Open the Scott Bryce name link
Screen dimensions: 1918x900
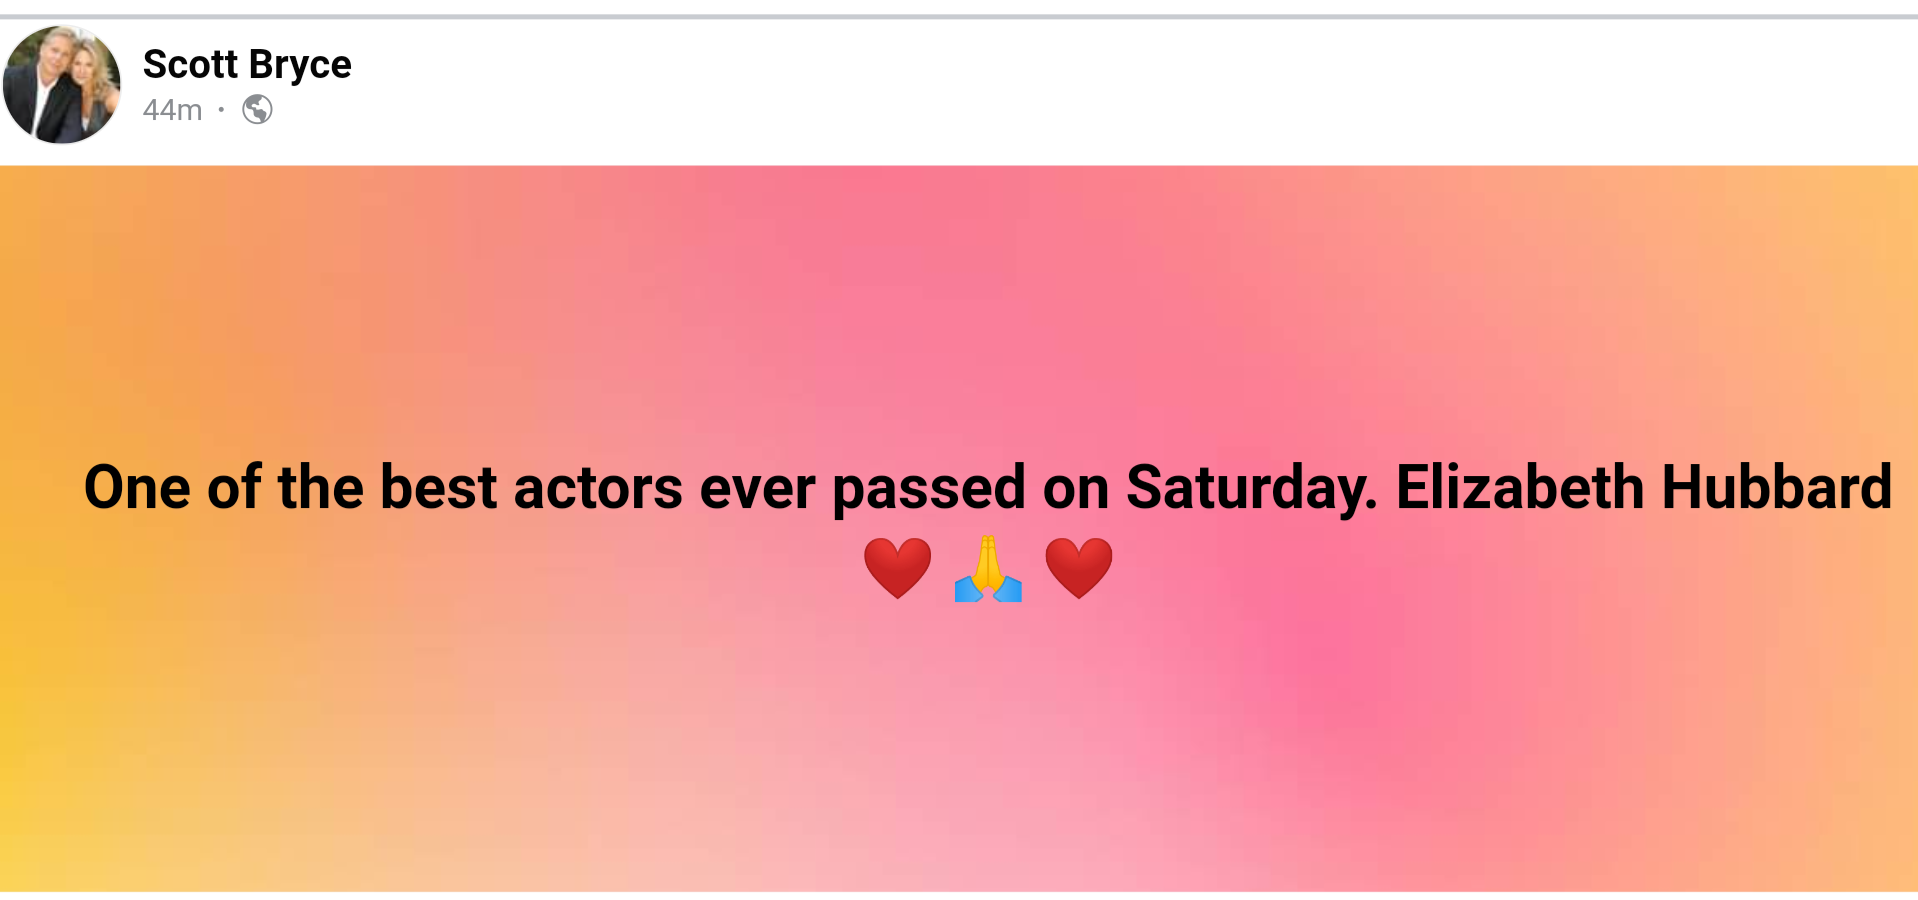(x=247, y=64)
